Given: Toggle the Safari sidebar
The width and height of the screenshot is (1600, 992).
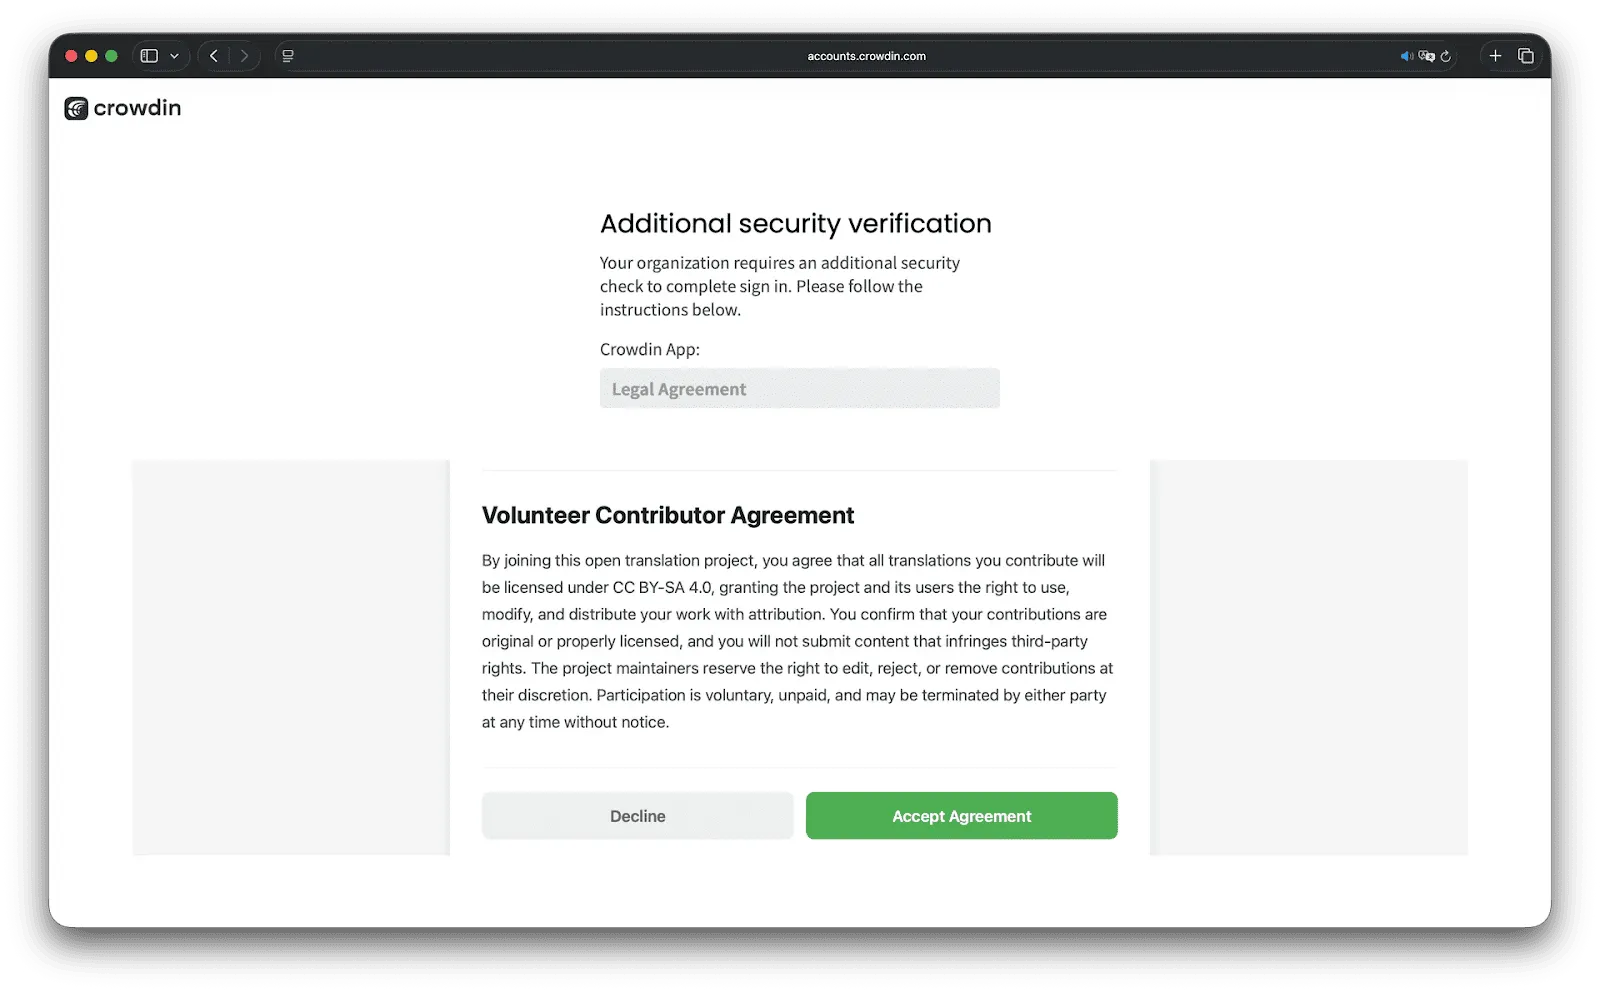Looking at the screenshot, I should [x=151, y=55].
